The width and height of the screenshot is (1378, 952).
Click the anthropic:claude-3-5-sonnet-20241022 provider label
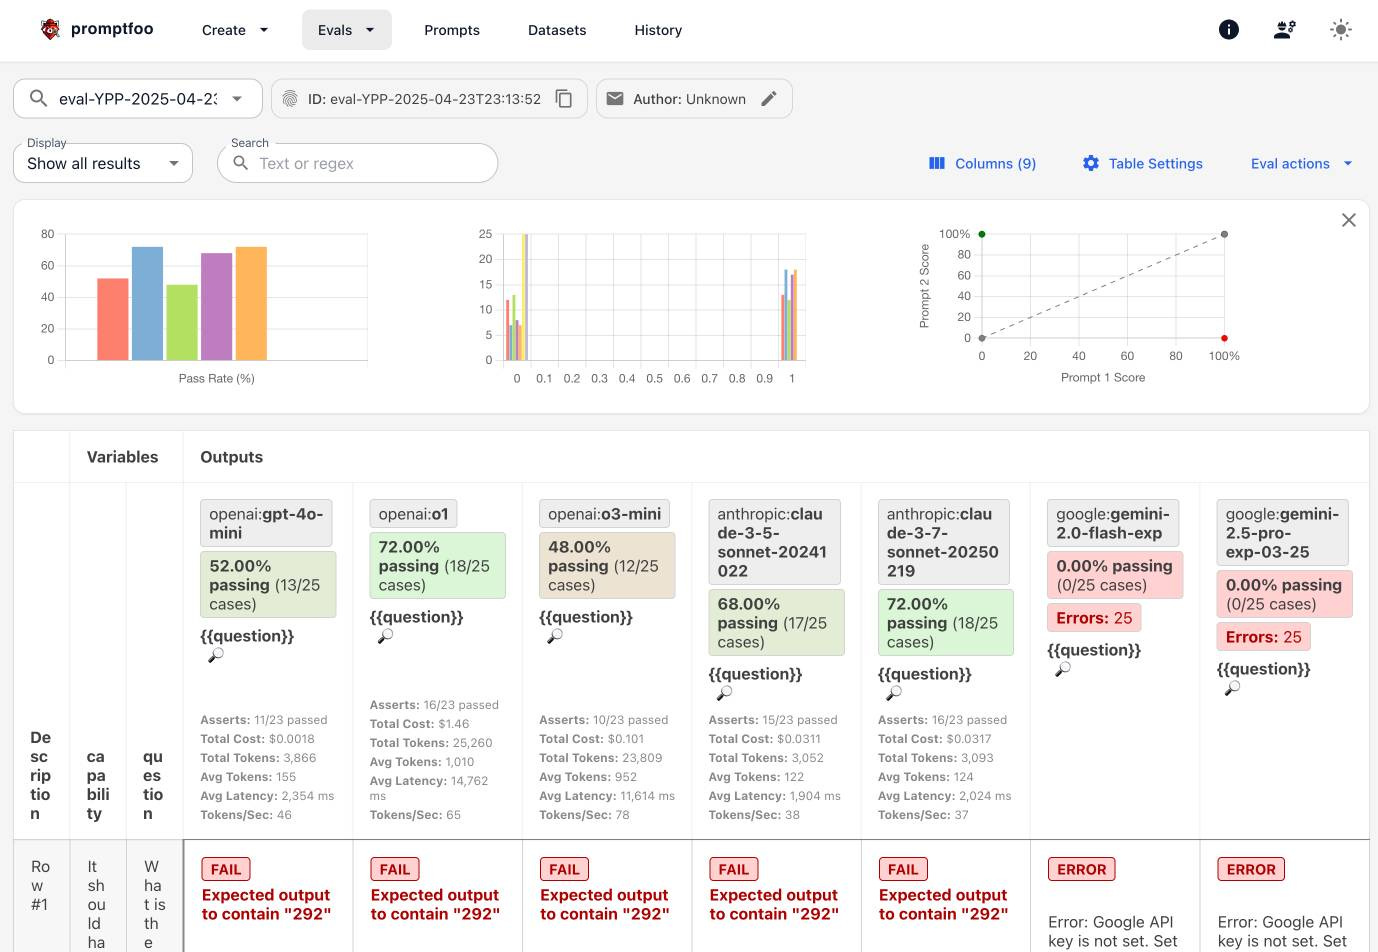pyautogui.click(x=774, y=542)
